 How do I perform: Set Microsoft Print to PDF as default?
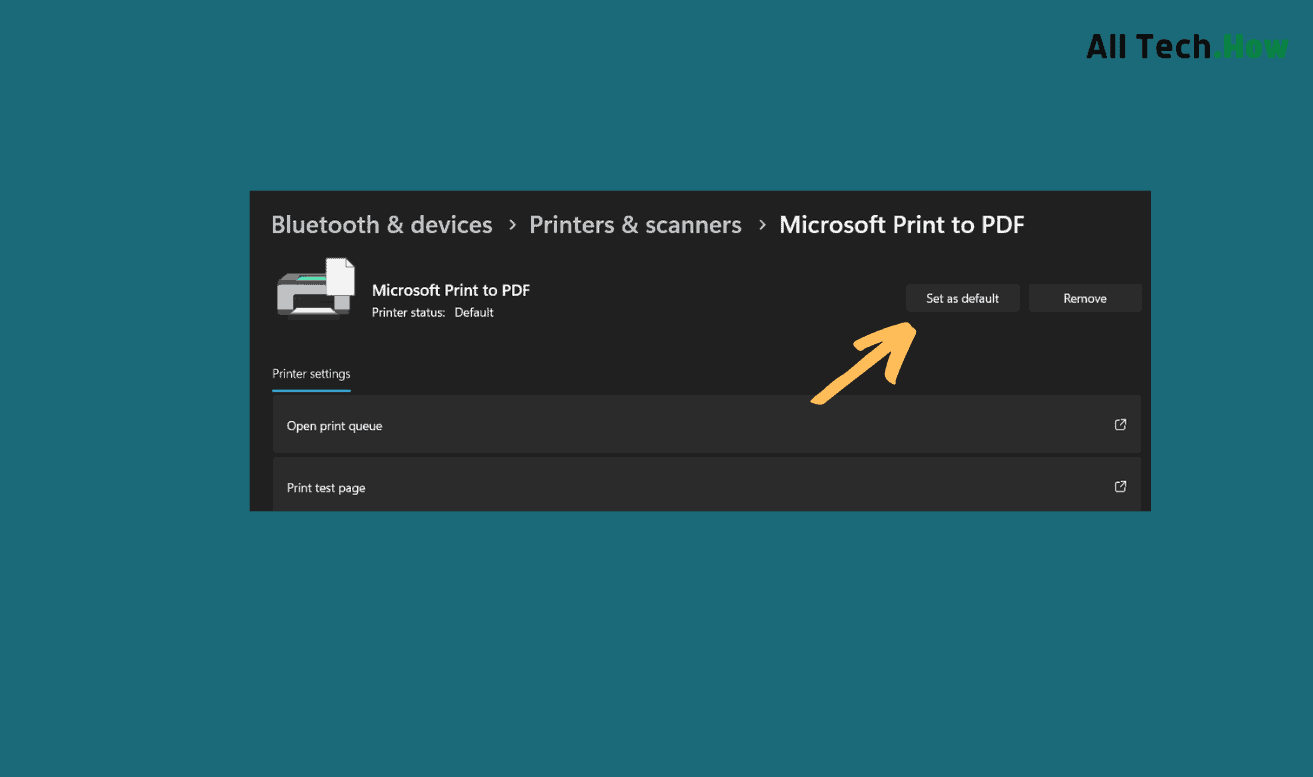(962, 297)
